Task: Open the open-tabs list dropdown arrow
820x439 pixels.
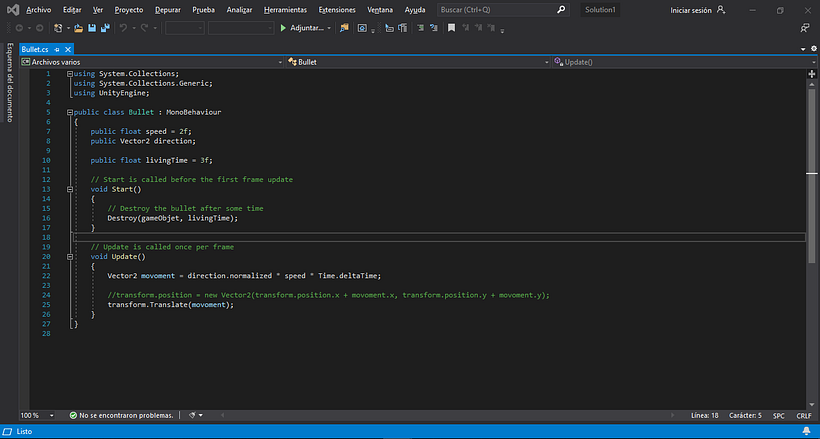Action: (803, 49)
